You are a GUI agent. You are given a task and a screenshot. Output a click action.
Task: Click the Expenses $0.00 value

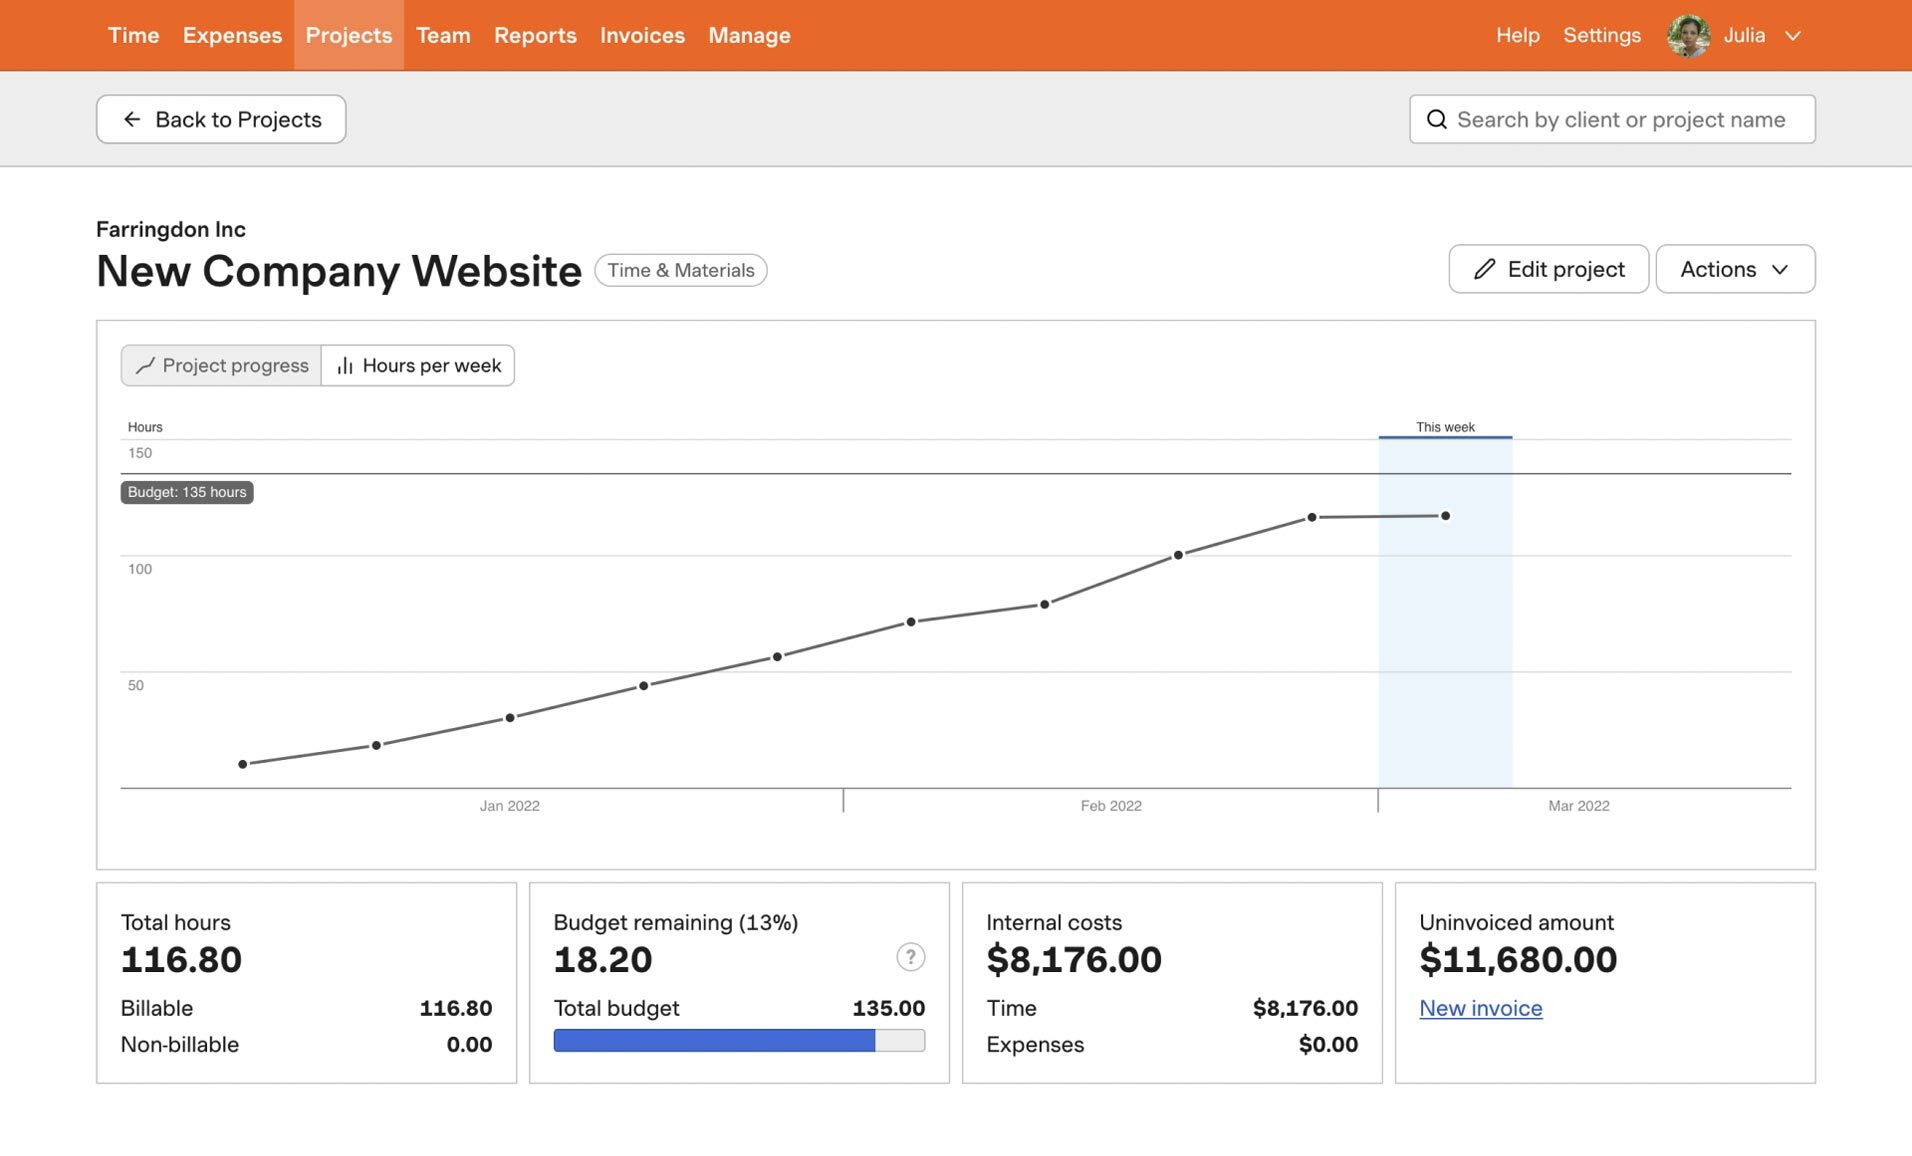[x=1328, y=1044]
